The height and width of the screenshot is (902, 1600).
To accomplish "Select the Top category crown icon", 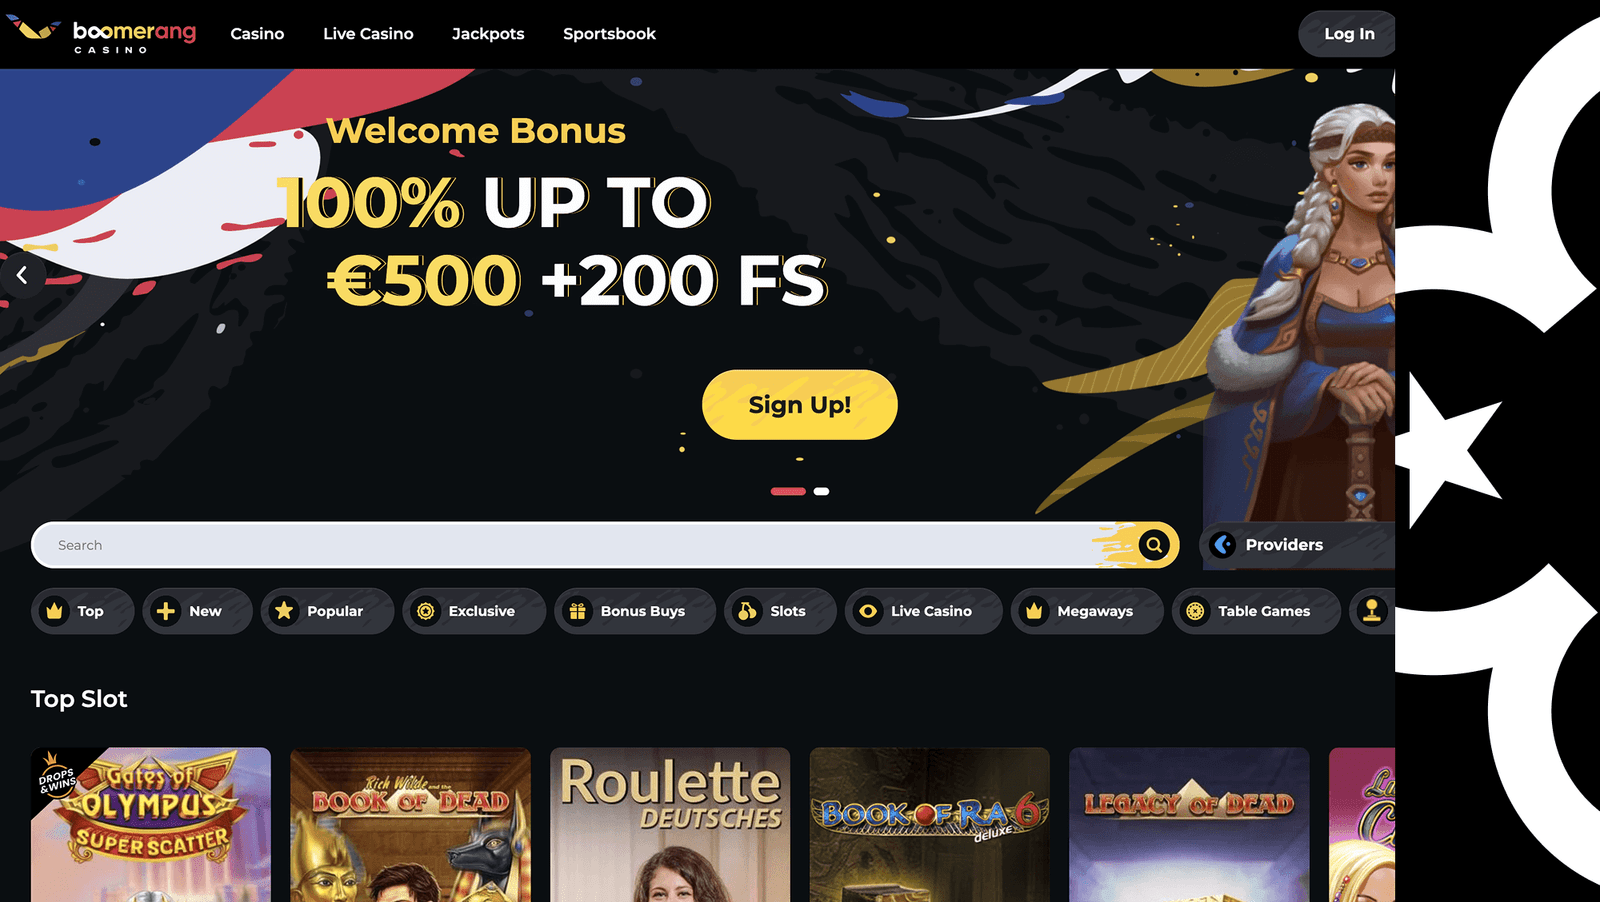I will 55,611.
